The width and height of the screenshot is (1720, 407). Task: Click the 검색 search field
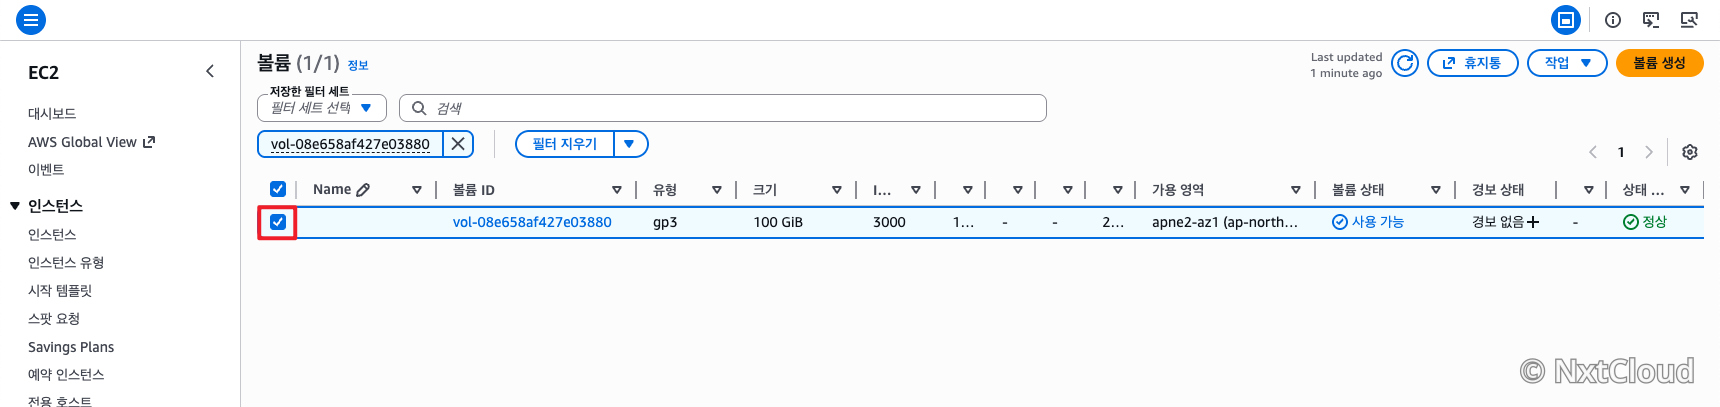tap(723, 108)
